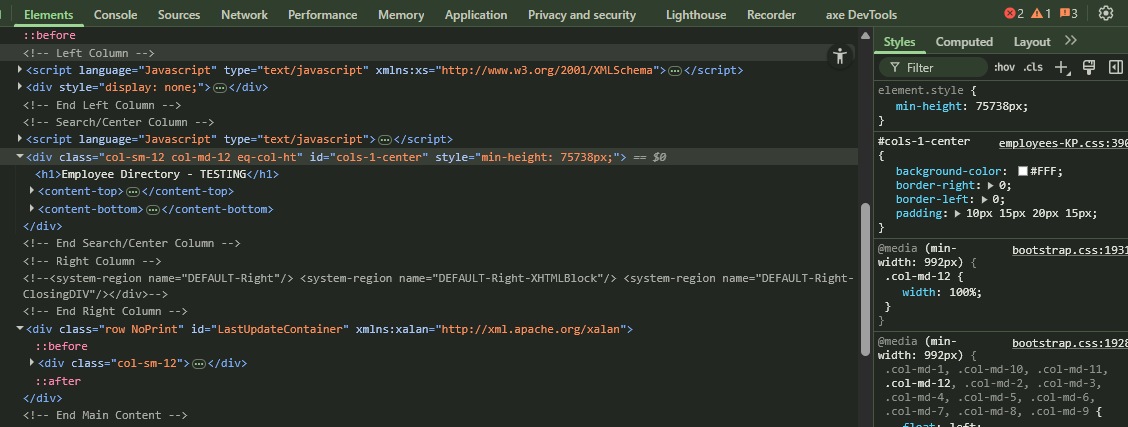Click the Styles Filter input field
Image resolution: width=1128 pixels, height=427 pixels.
click(x=933, y=68)
